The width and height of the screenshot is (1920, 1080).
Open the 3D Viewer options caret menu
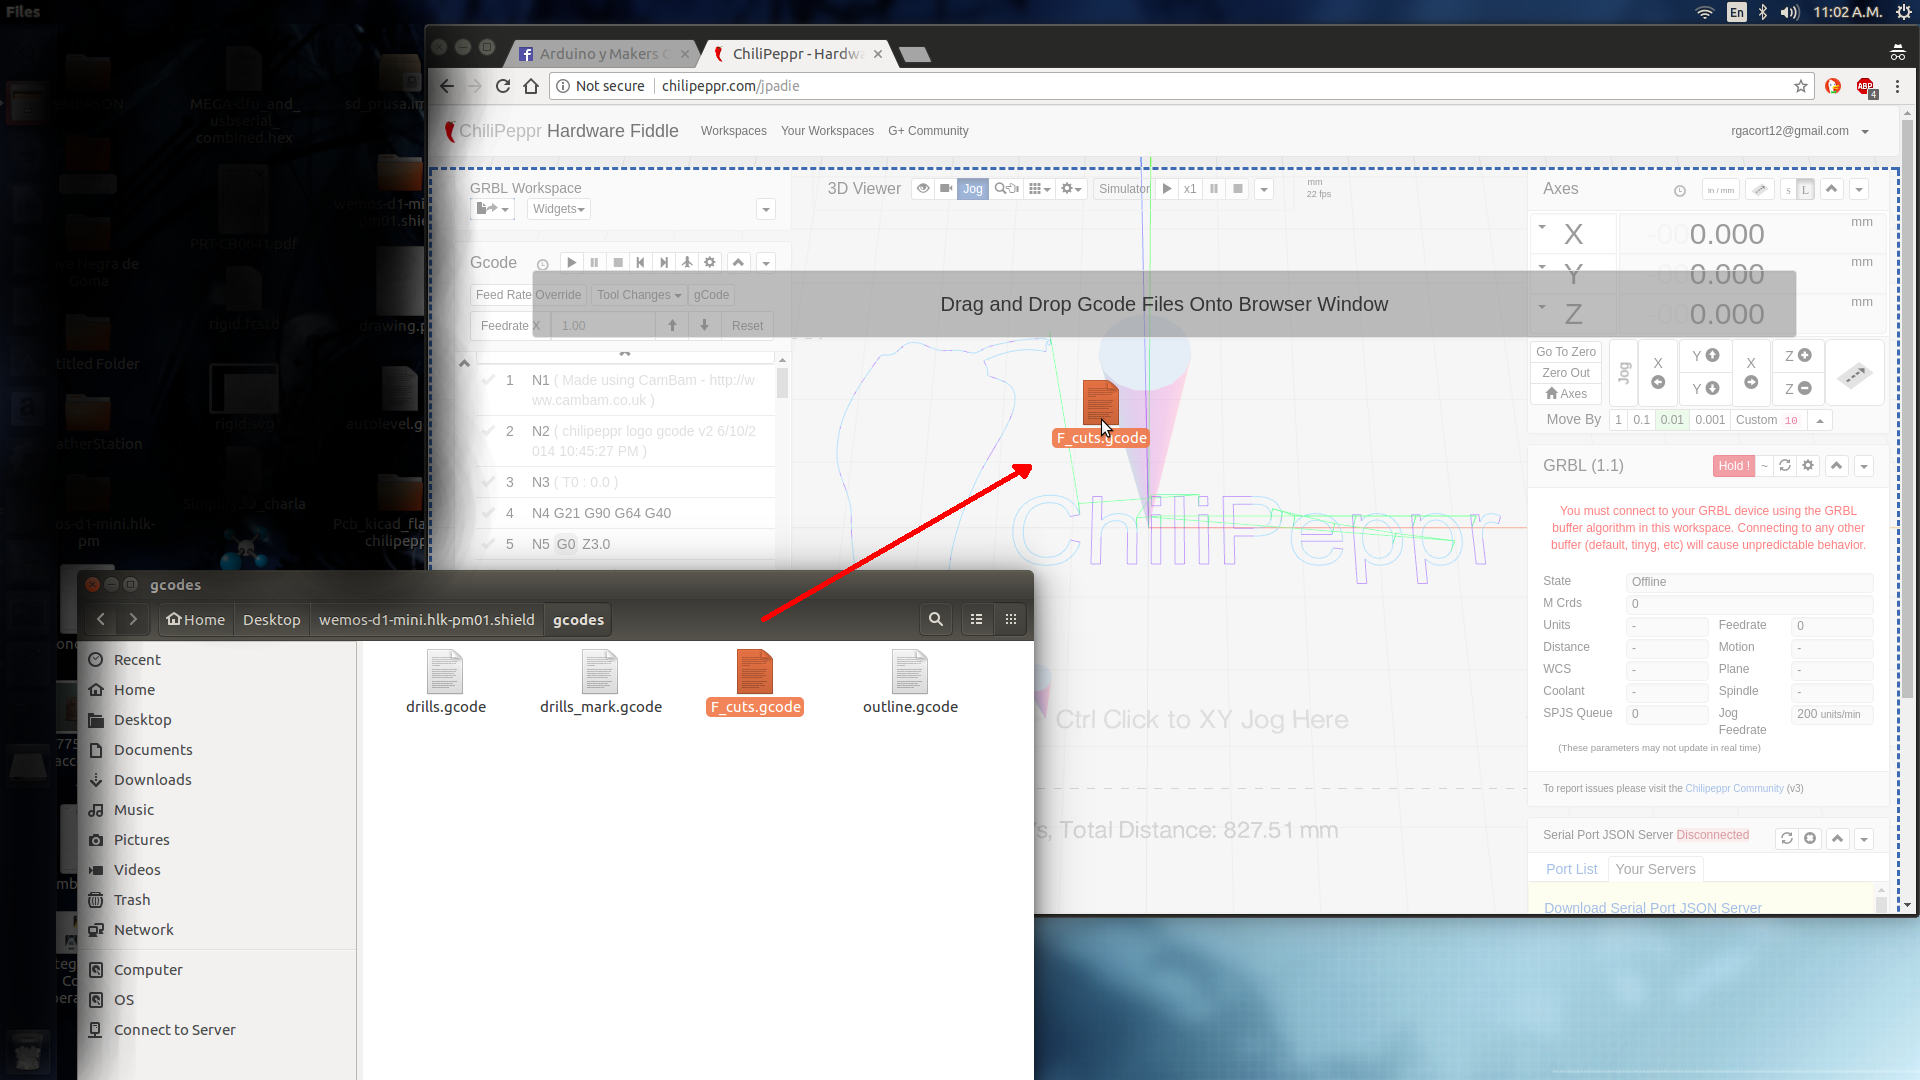click(x=1264, y=190)
